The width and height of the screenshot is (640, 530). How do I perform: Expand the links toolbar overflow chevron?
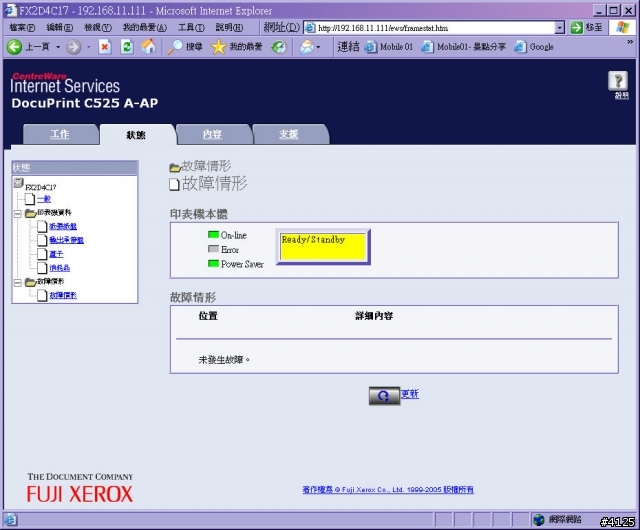pos(630,42)
